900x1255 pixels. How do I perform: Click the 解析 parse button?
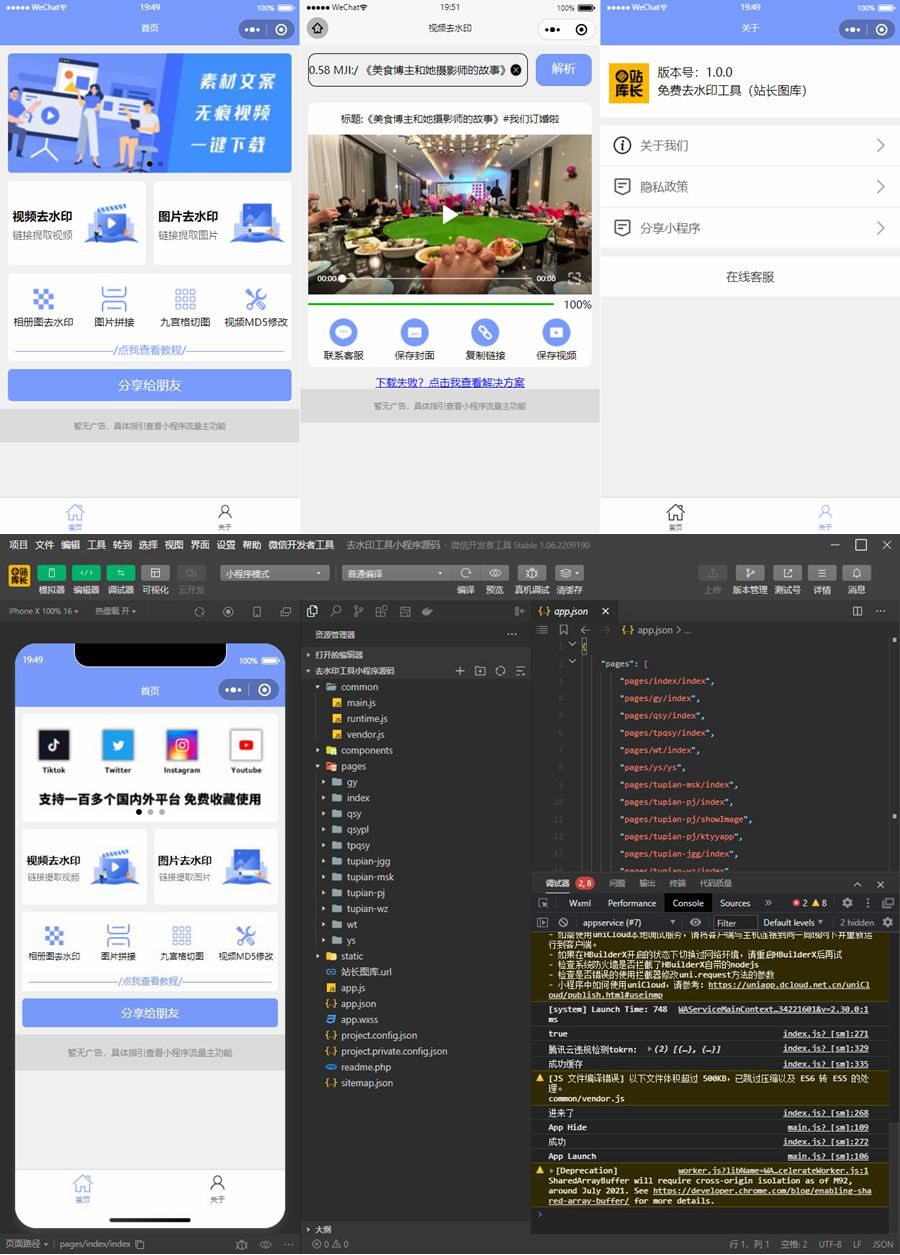pyautogui.click(x=563, y=69)
